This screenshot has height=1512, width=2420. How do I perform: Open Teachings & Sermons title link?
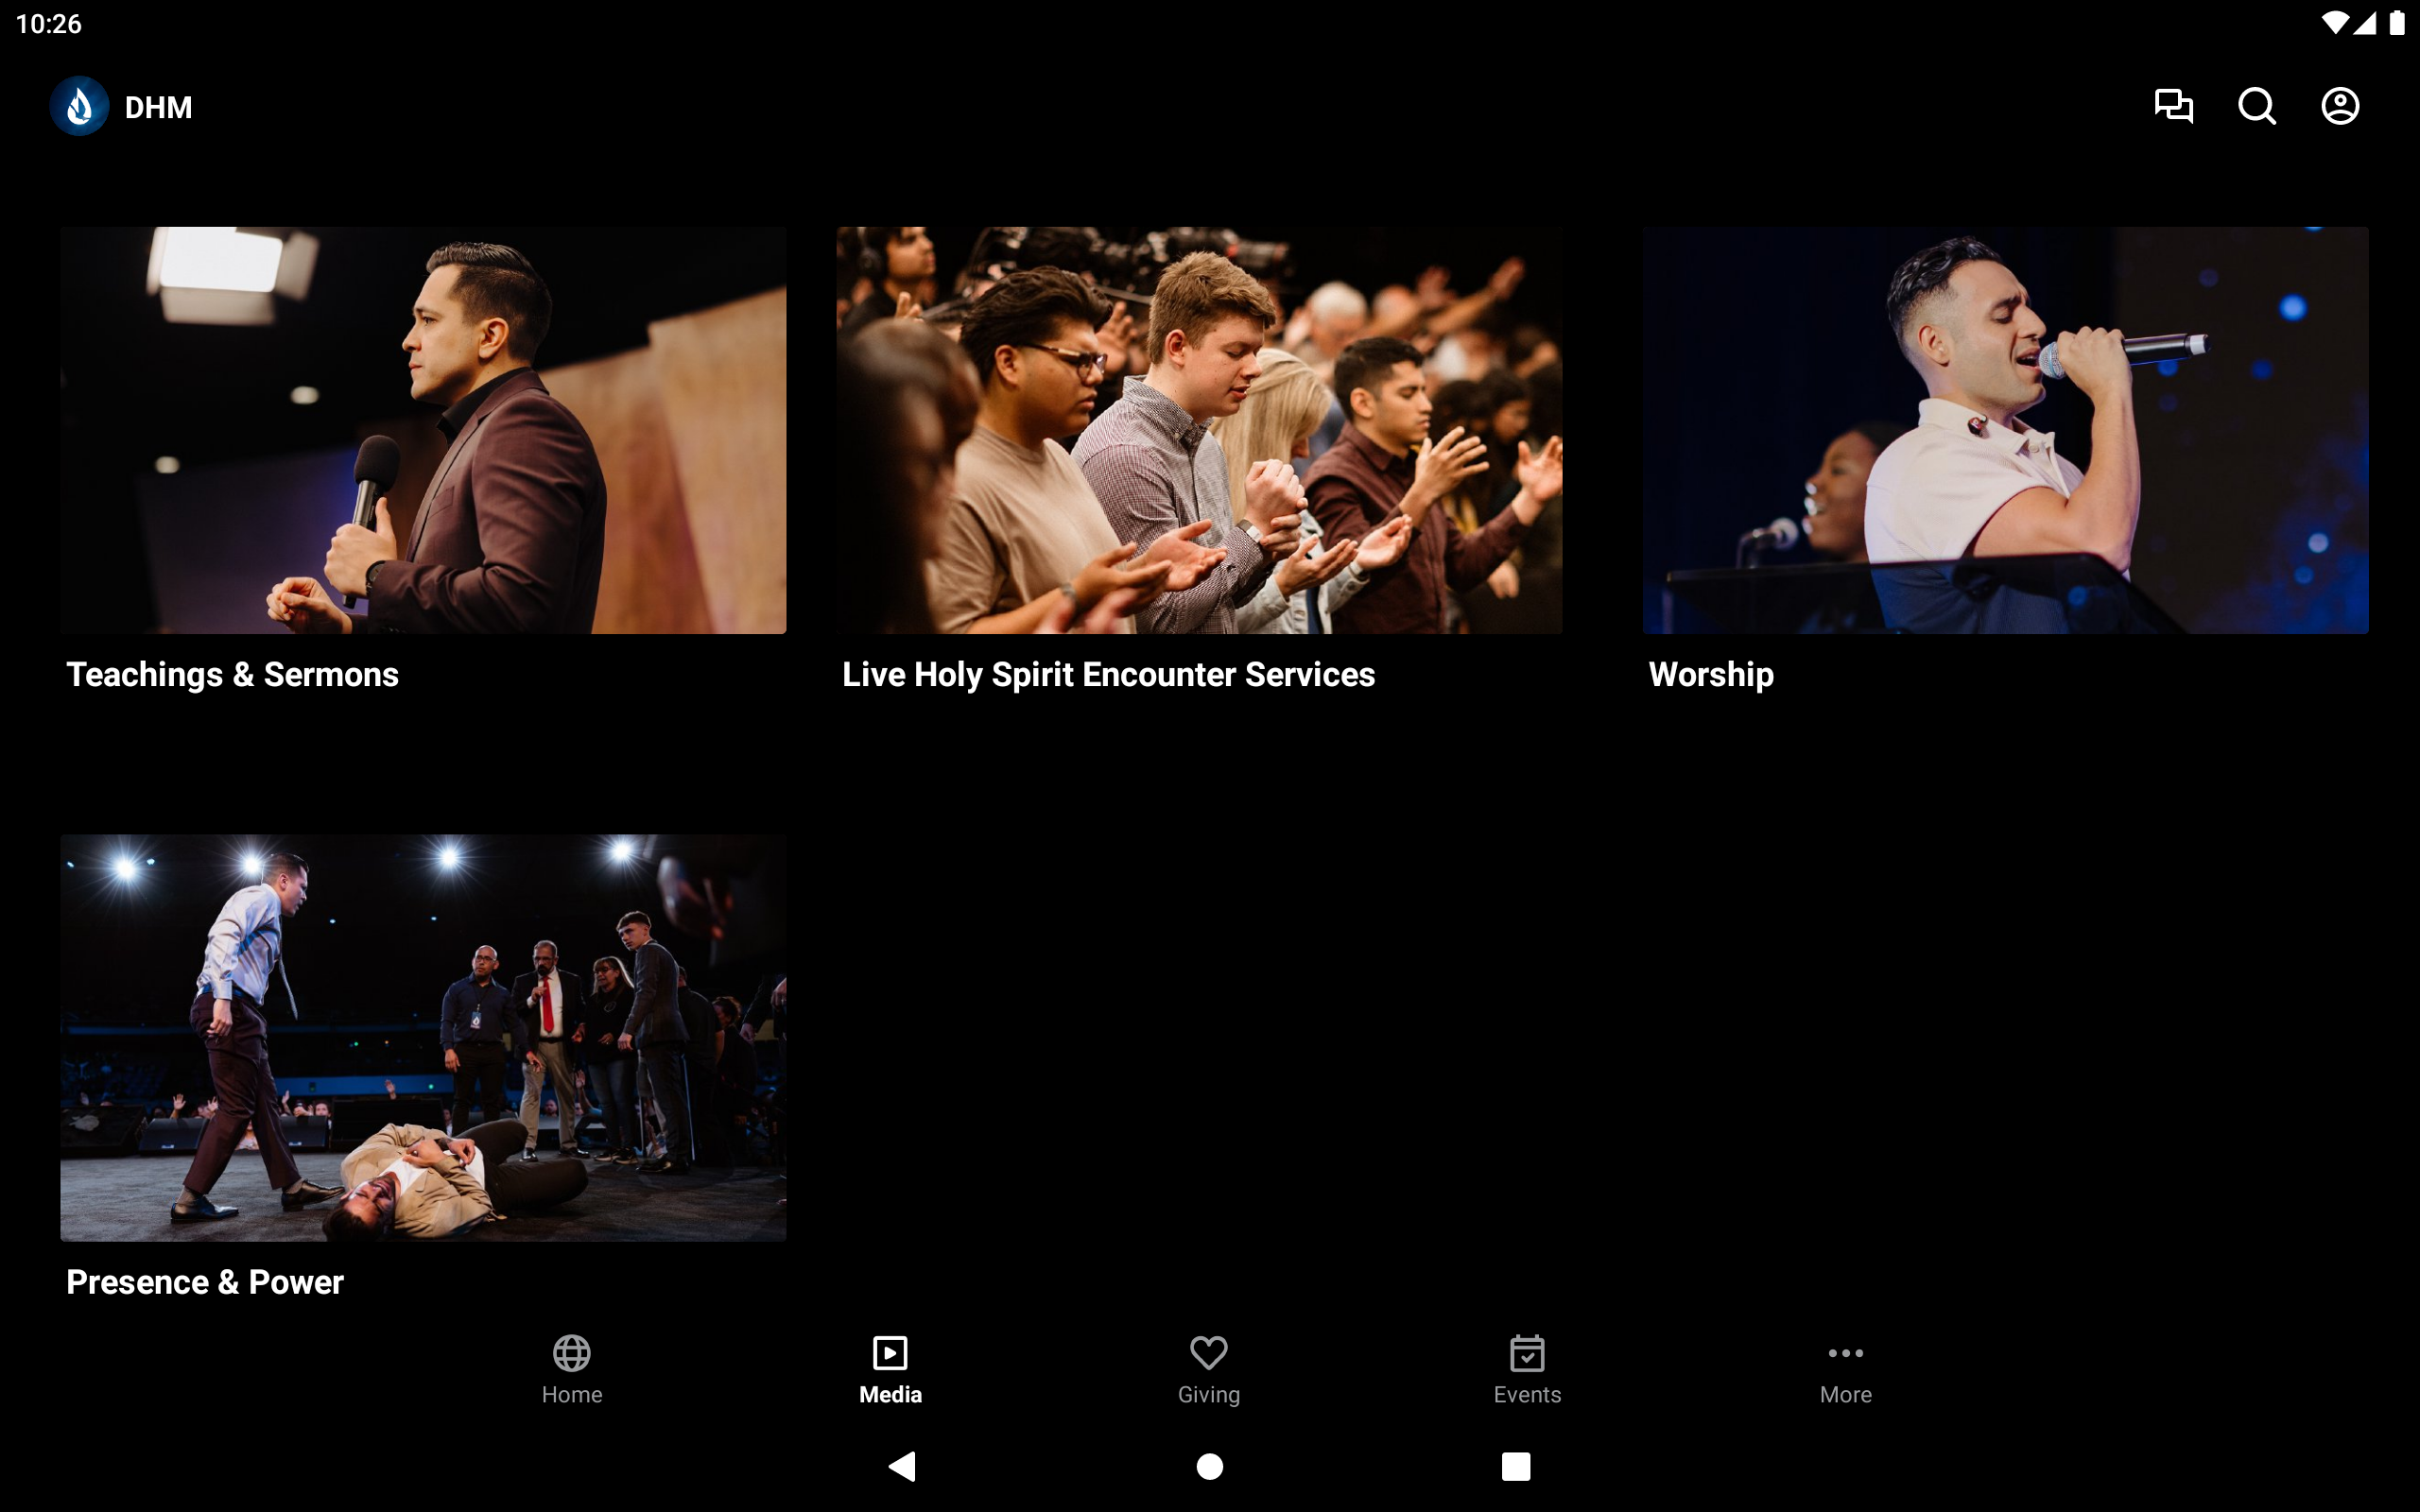pos(232,675)
